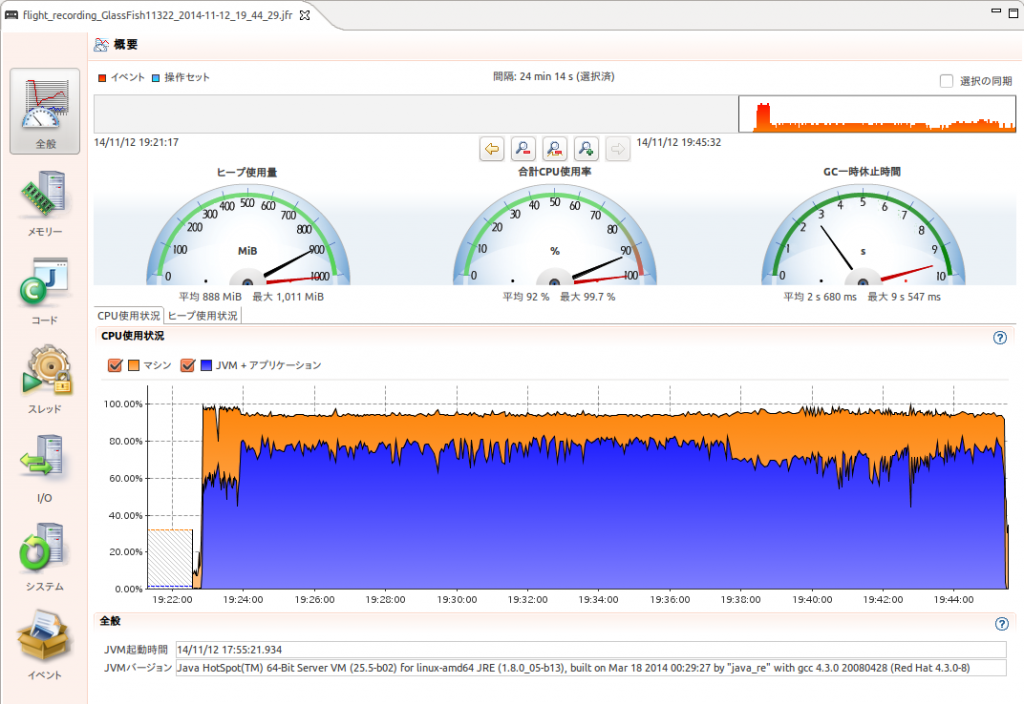Uncheck the JVM + アプリケーション series checkbox

[187, 366]
